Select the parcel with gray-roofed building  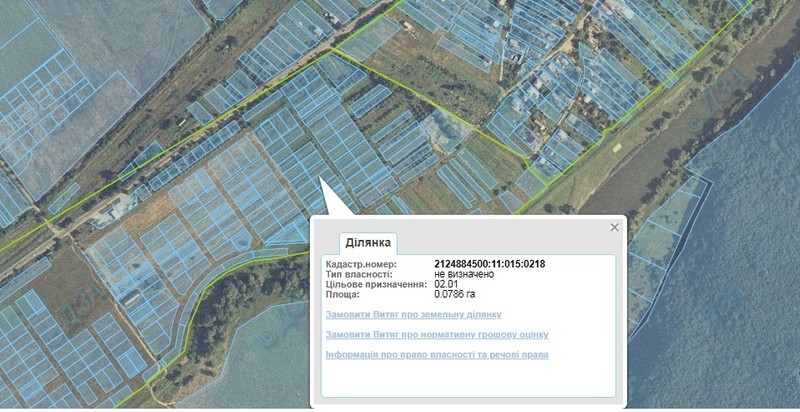[x=445, y=130]
